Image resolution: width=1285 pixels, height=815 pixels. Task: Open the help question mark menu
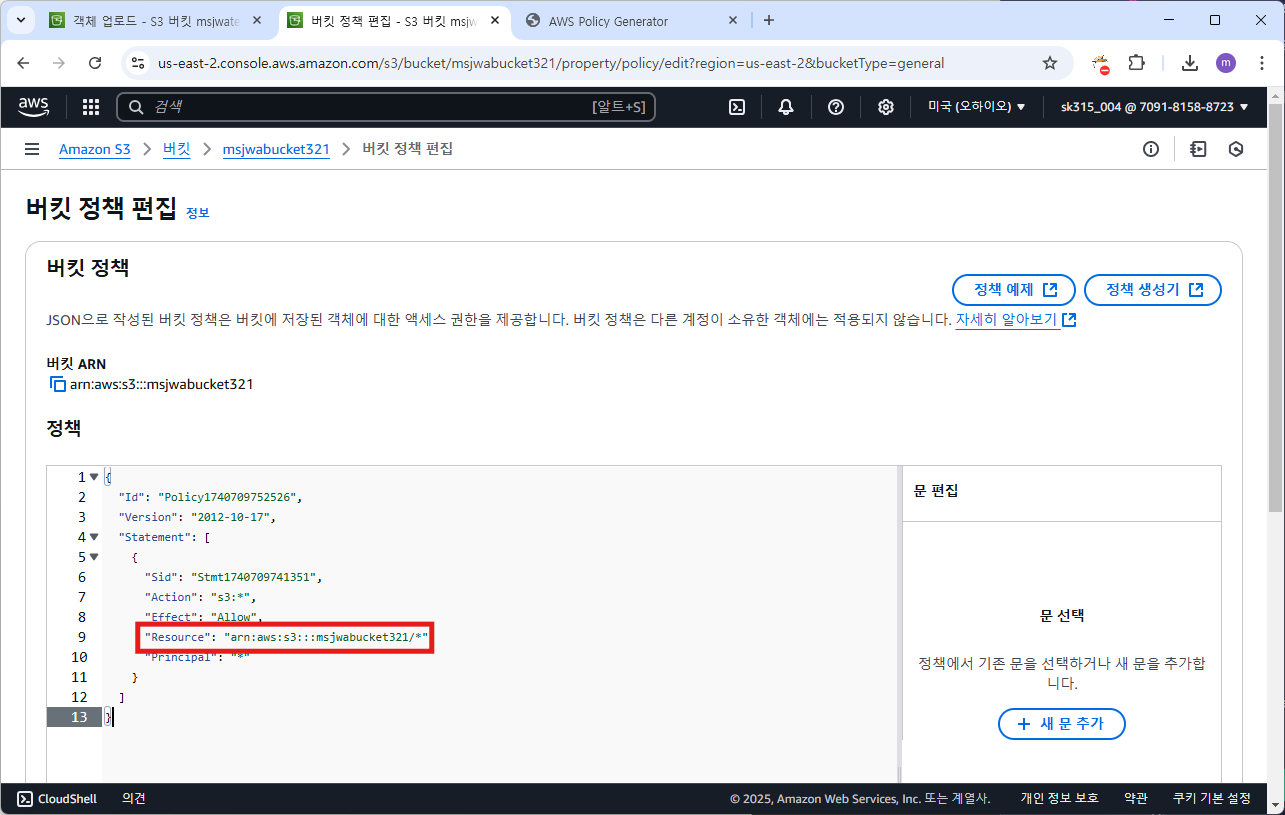836,107
